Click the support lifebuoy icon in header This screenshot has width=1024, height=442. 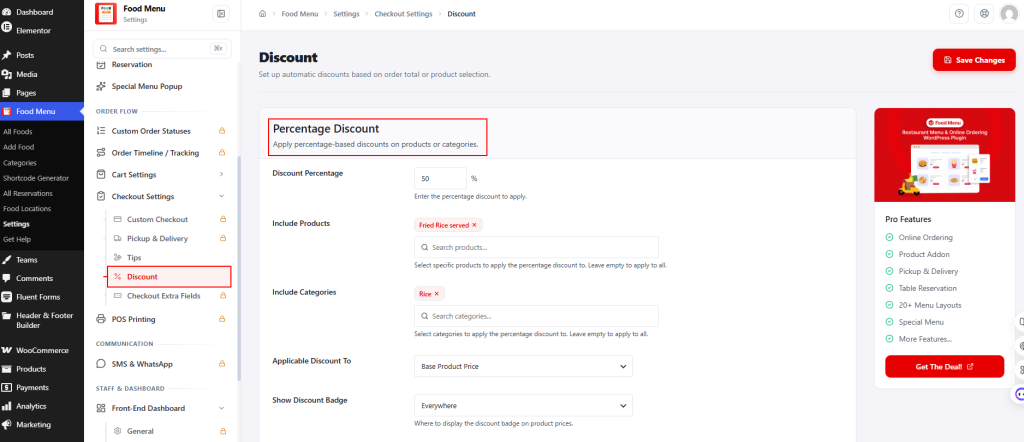(984, 14)
